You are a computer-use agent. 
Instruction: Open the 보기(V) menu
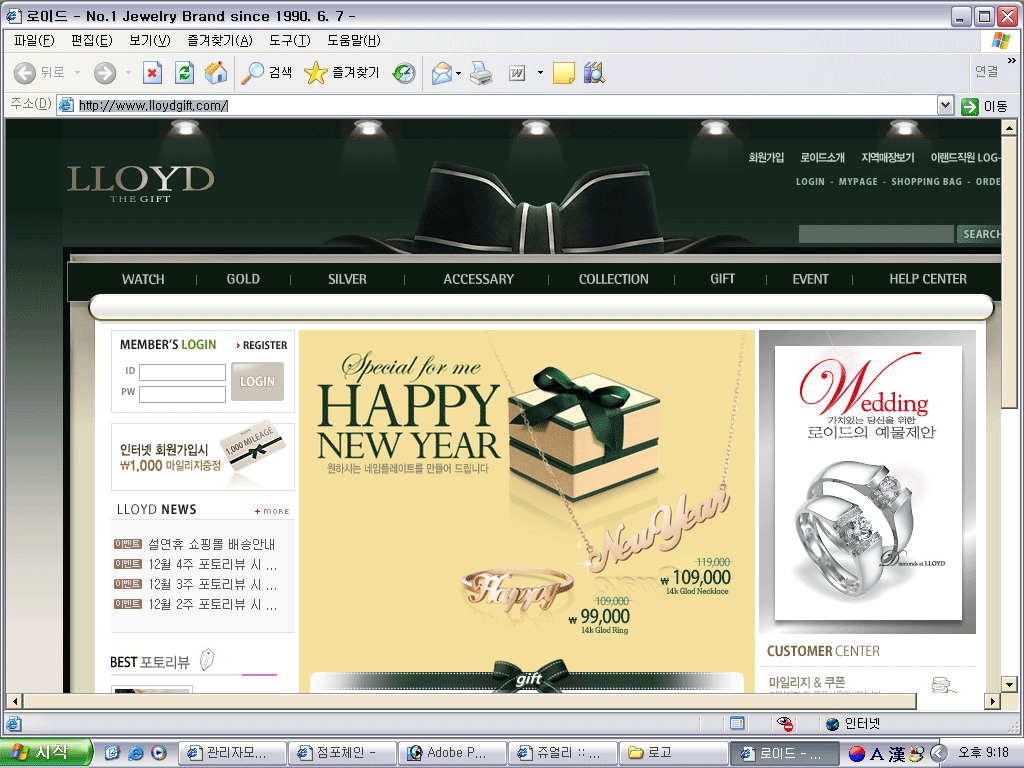(x=150, y=40)
